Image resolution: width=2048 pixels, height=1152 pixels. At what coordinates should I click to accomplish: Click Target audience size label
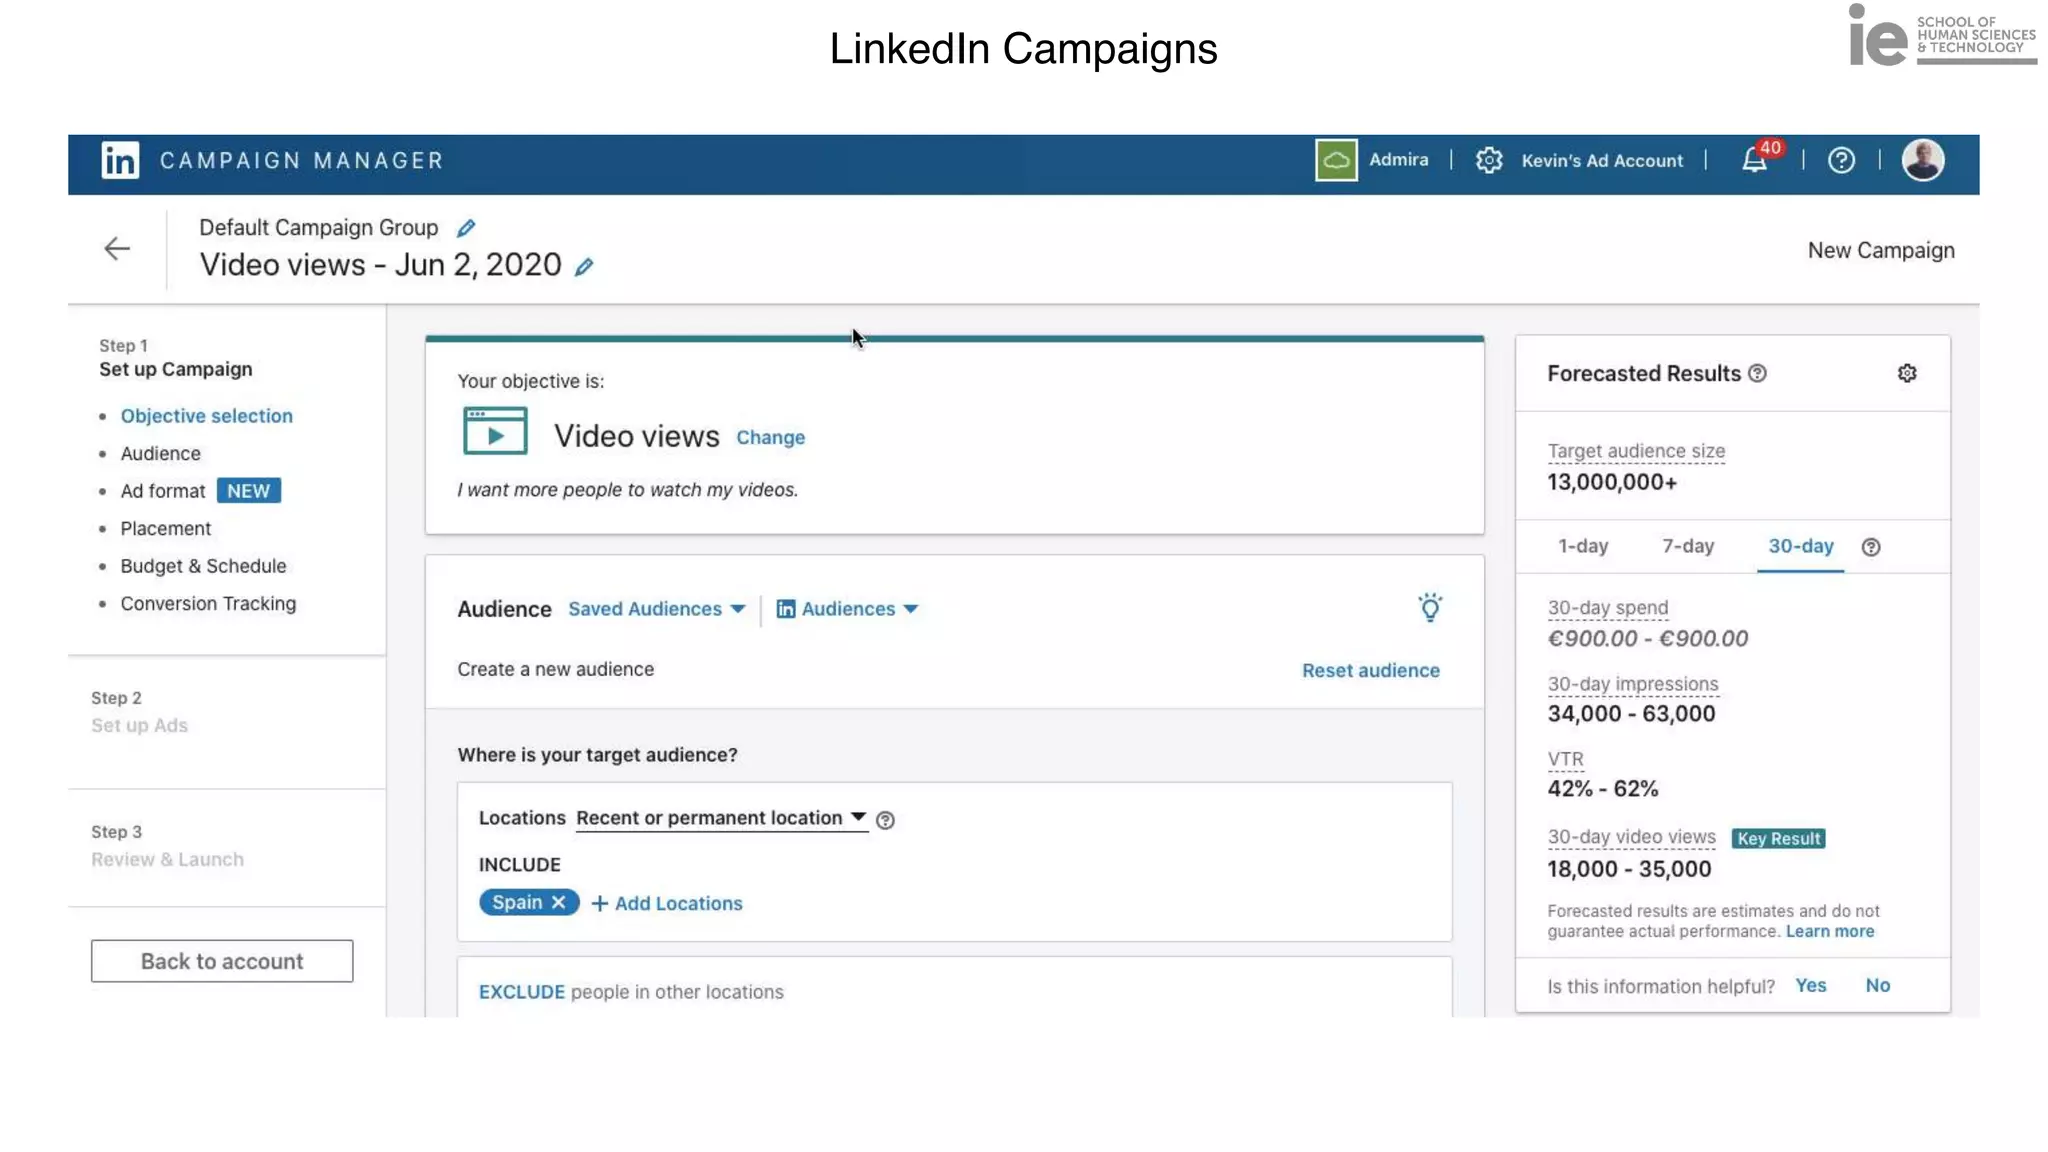1636,451
